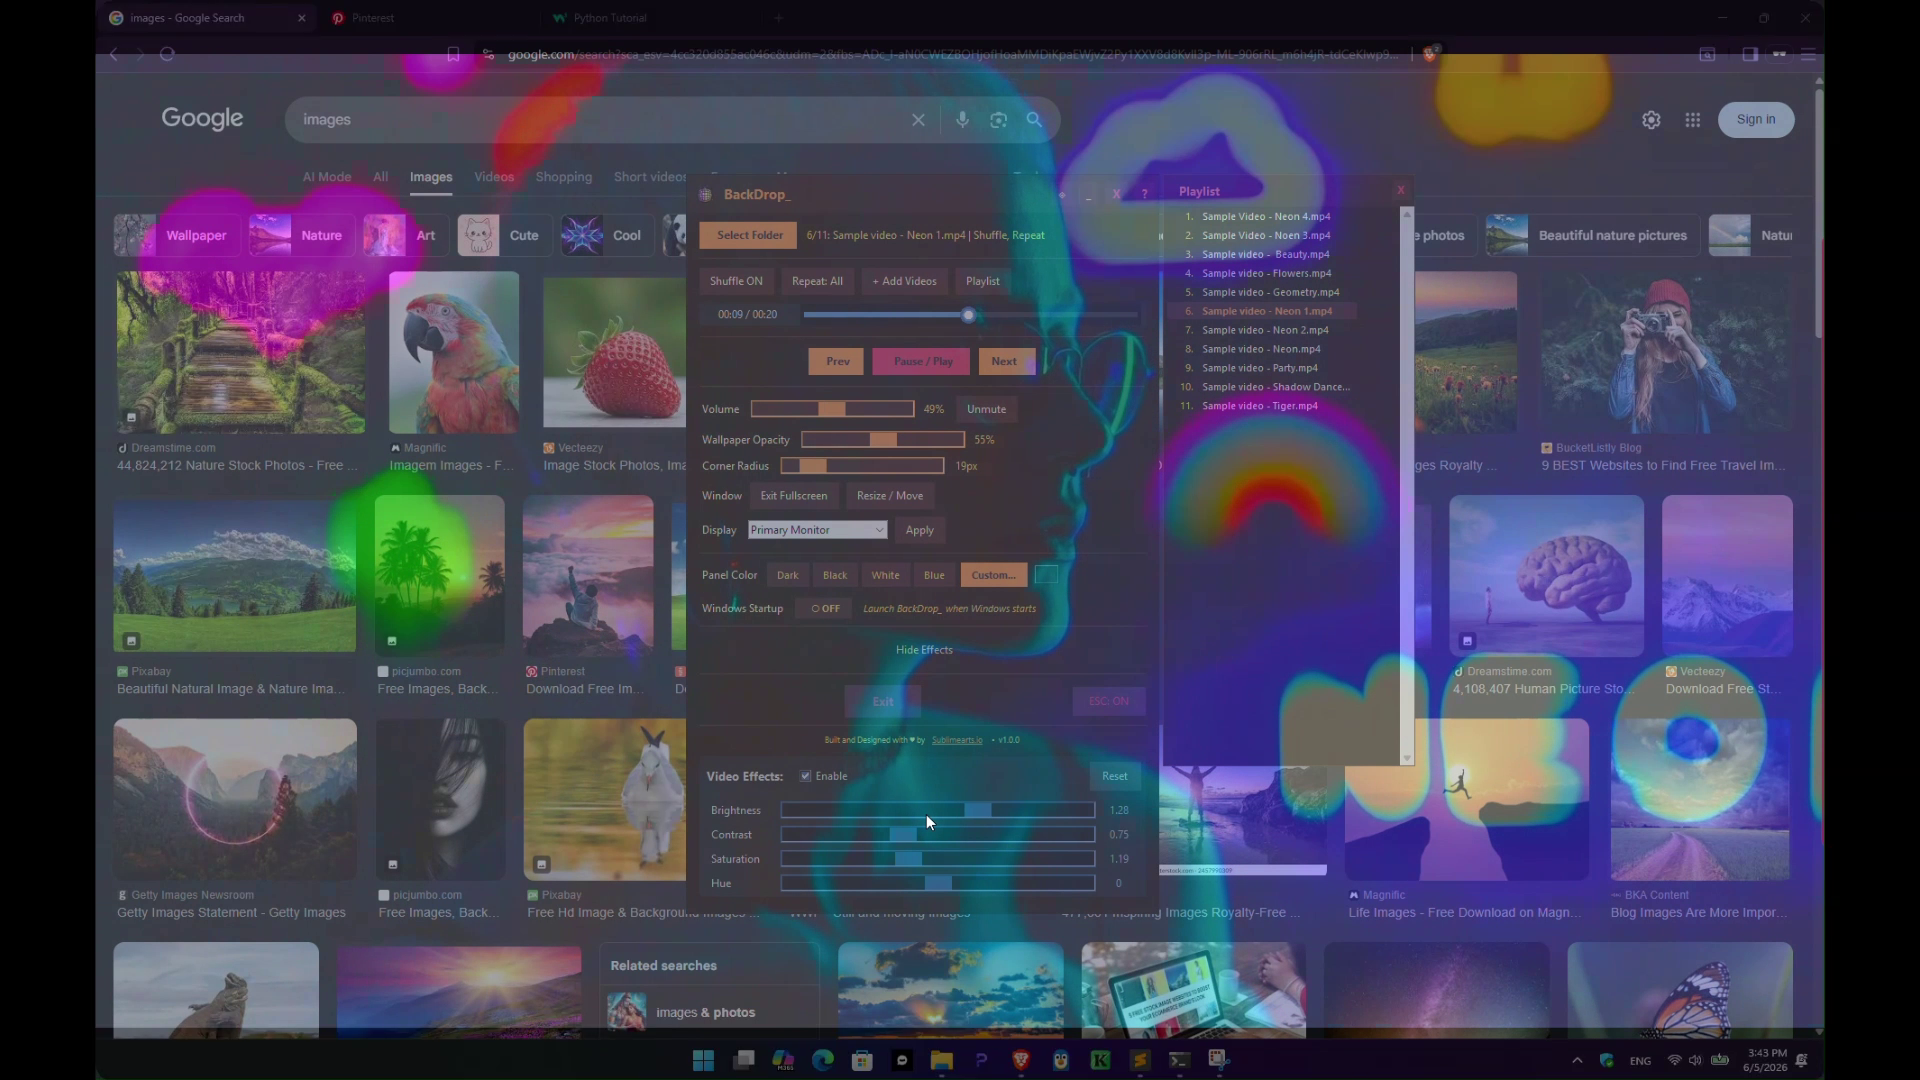Image resolution: width=1920 pixels, height=1080 pixels.
Task: Open Task View on the taskbar
Action: pyautogui.click(x=743, y=1060)
